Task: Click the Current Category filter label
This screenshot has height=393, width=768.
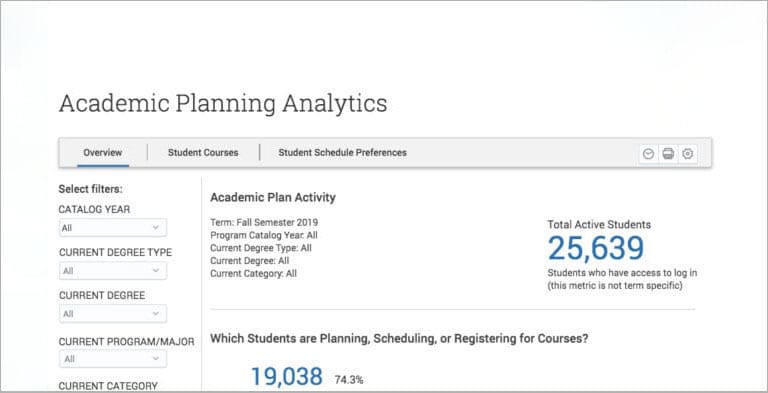Action: point(108,386)
